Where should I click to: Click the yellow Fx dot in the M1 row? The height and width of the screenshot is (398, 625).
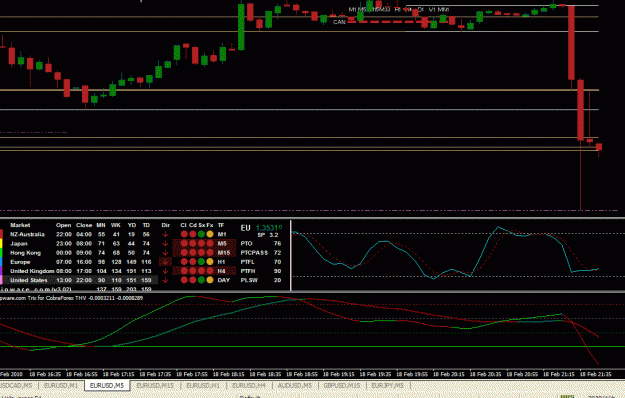(210, 234)
